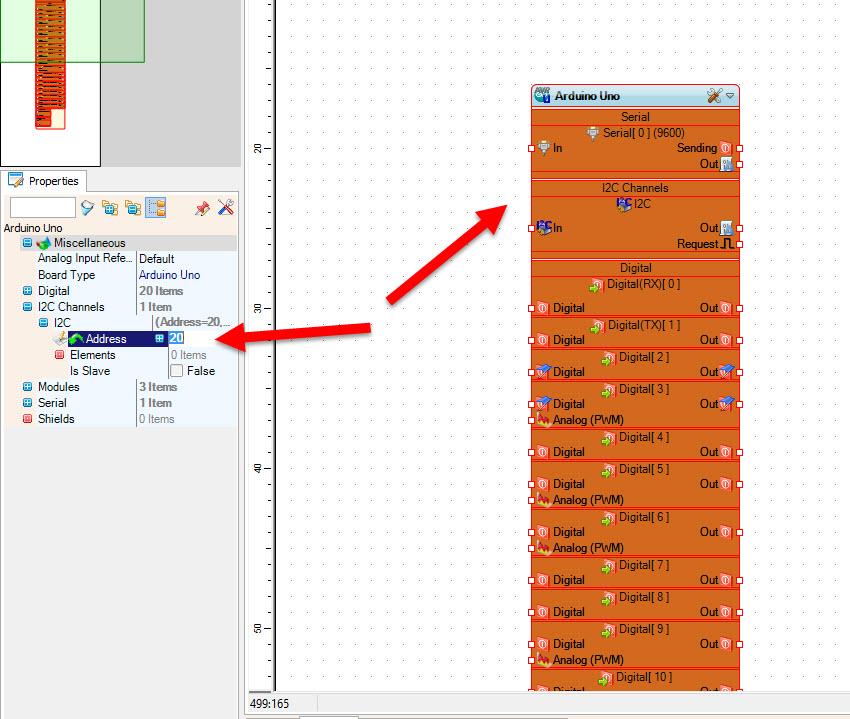Click the Digital[6] Out pin icon
The image size is (850, 719).
pos(726,532)
